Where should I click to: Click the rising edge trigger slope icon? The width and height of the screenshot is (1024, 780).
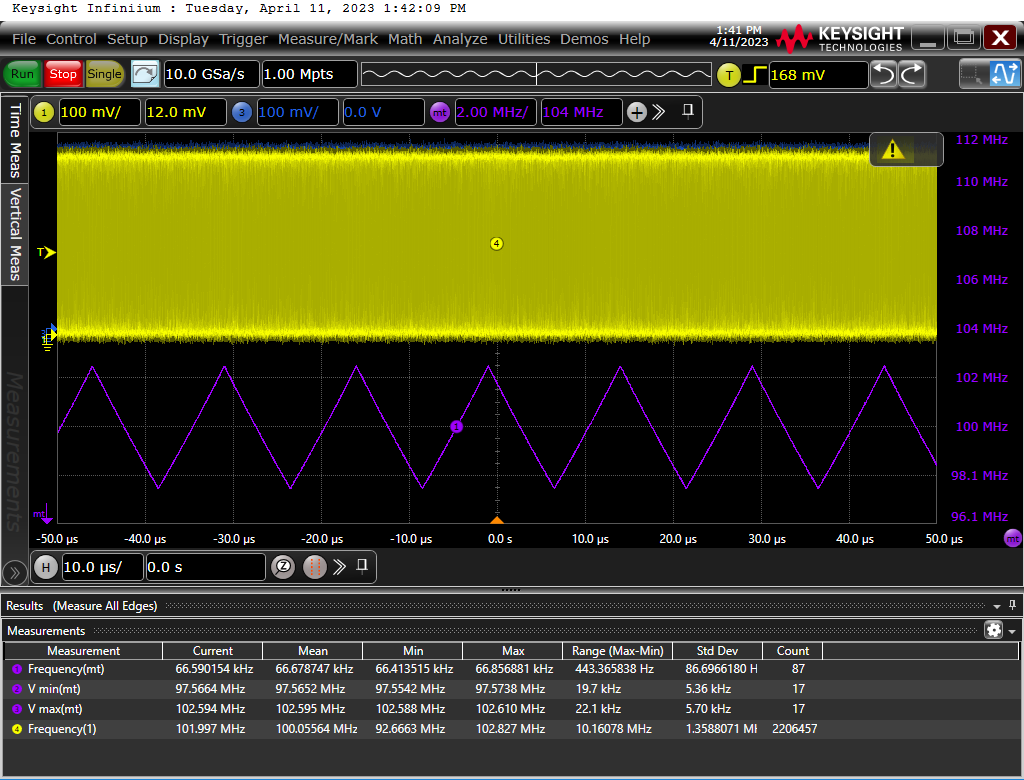click(x=755, y=75)
